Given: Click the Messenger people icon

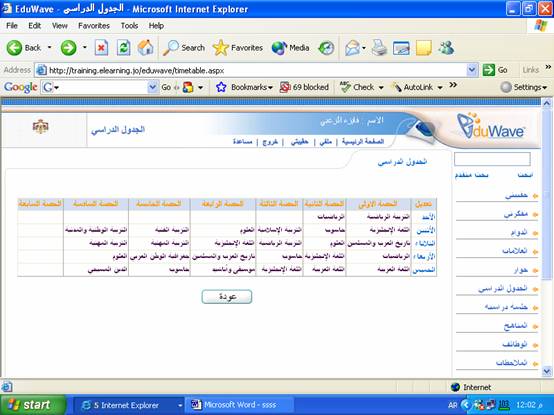Looking at the screenshot, I should pos(446,47).
